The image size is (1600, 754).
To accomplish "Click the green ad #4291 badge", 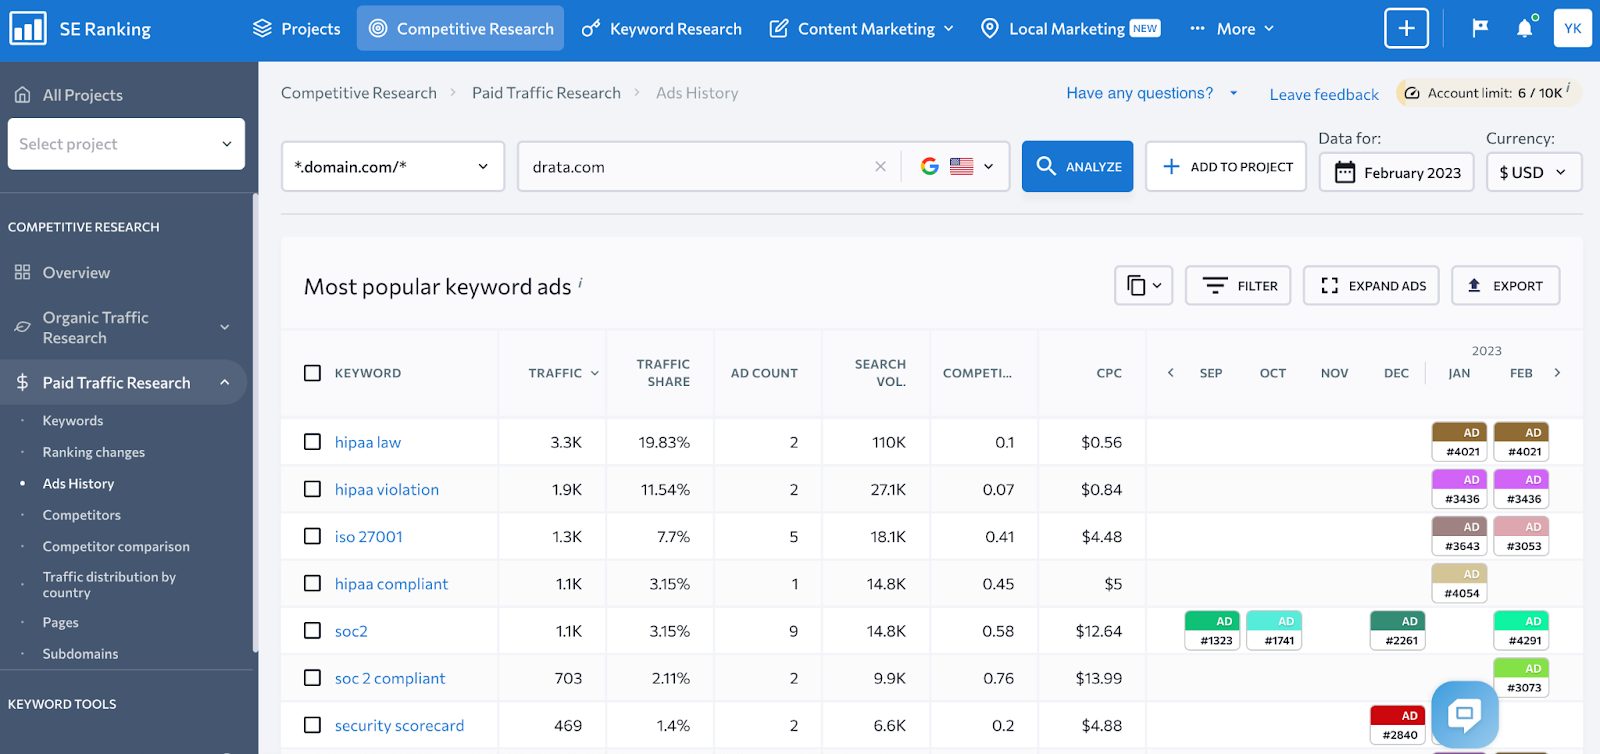I will 1521,631.
